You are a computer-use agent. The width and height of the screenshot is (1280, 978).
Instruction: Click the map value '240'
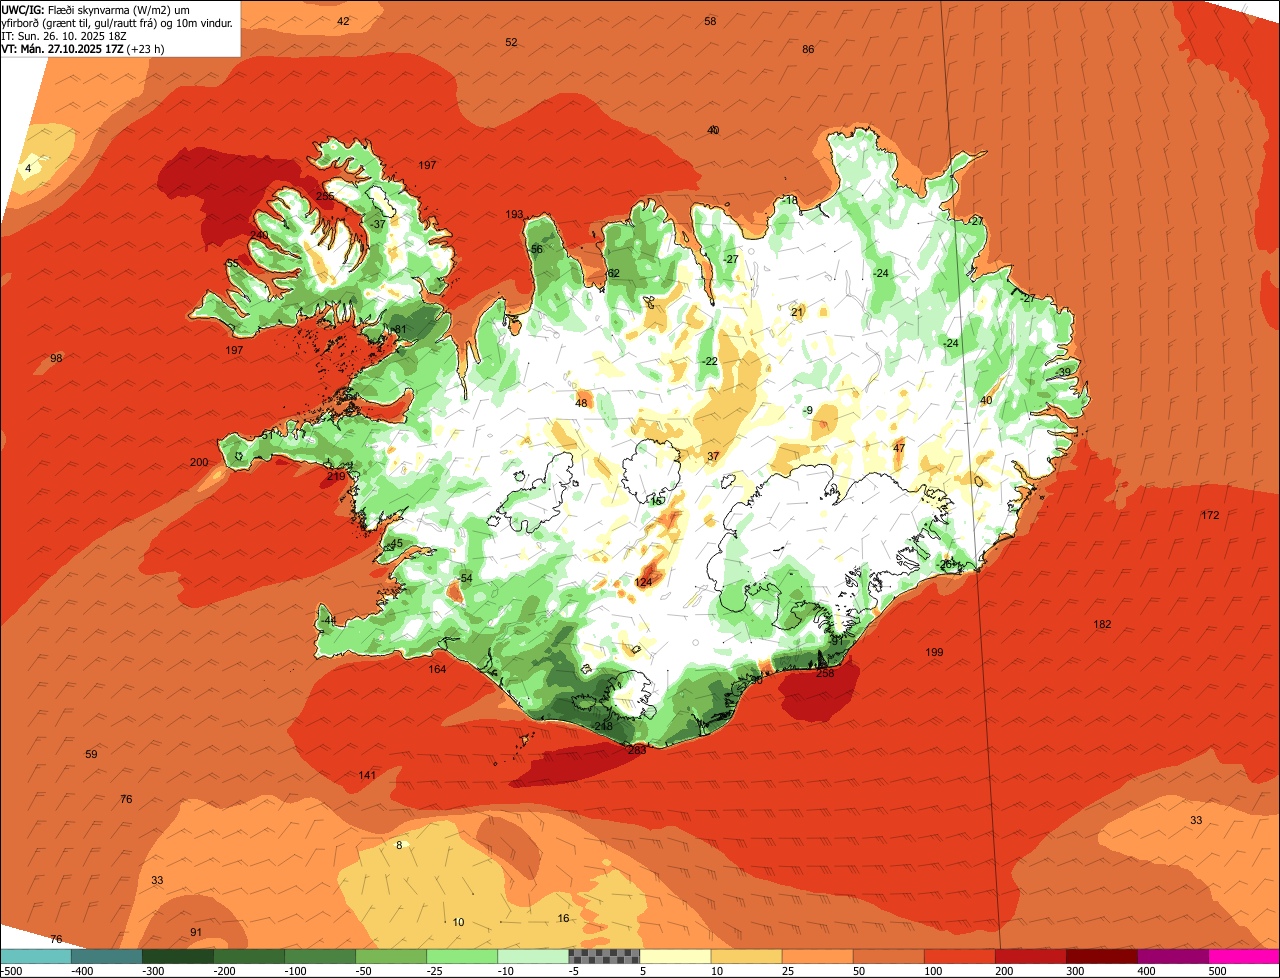(x=259, y=235)
